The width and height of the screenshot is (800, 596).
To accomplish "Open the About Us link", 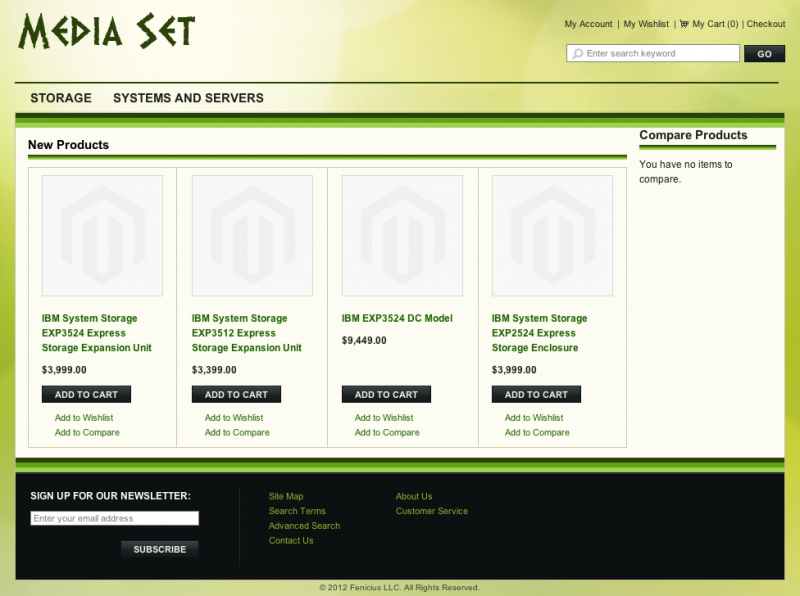I will pos(414,496).
